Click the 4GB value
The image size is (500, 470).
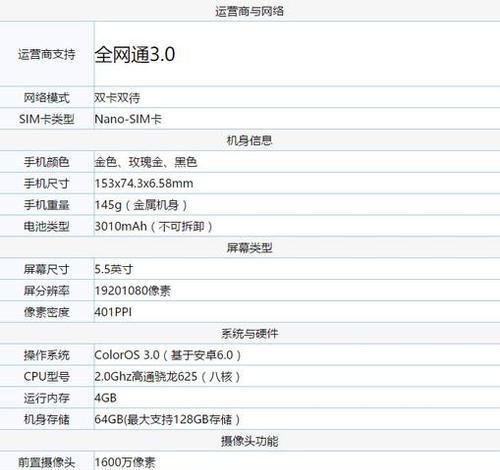point(105,398)
